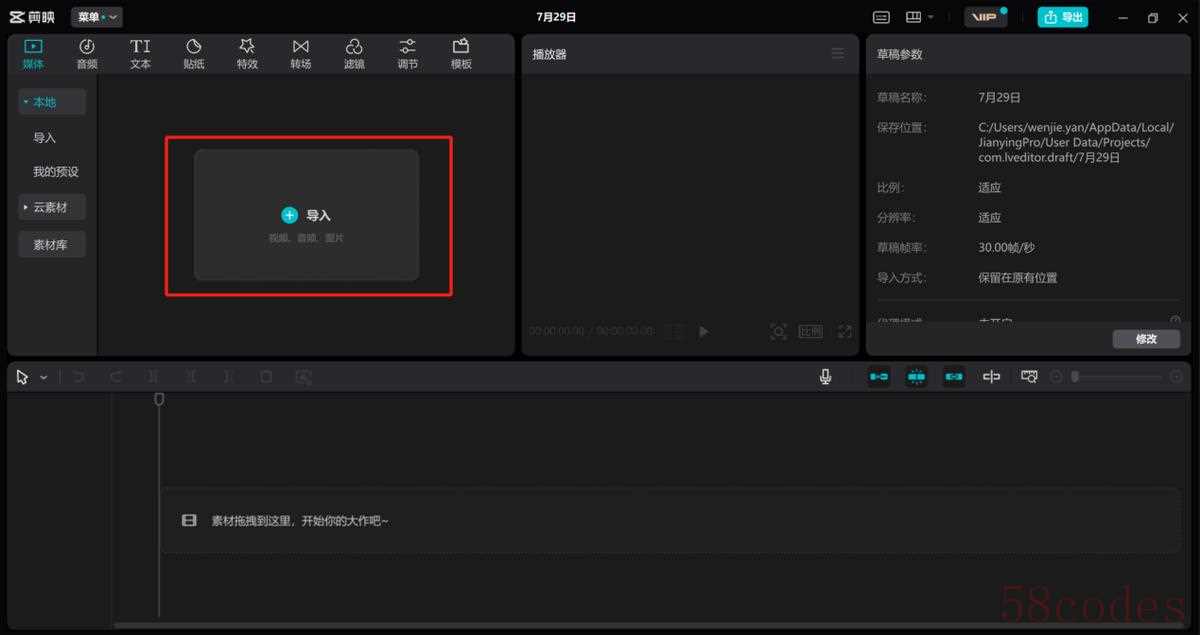Image resolution: width=1200 pixels, height=635 pixels.
Task: Collapse the 本地 (Local) section
Action: (x=52, y=102)
